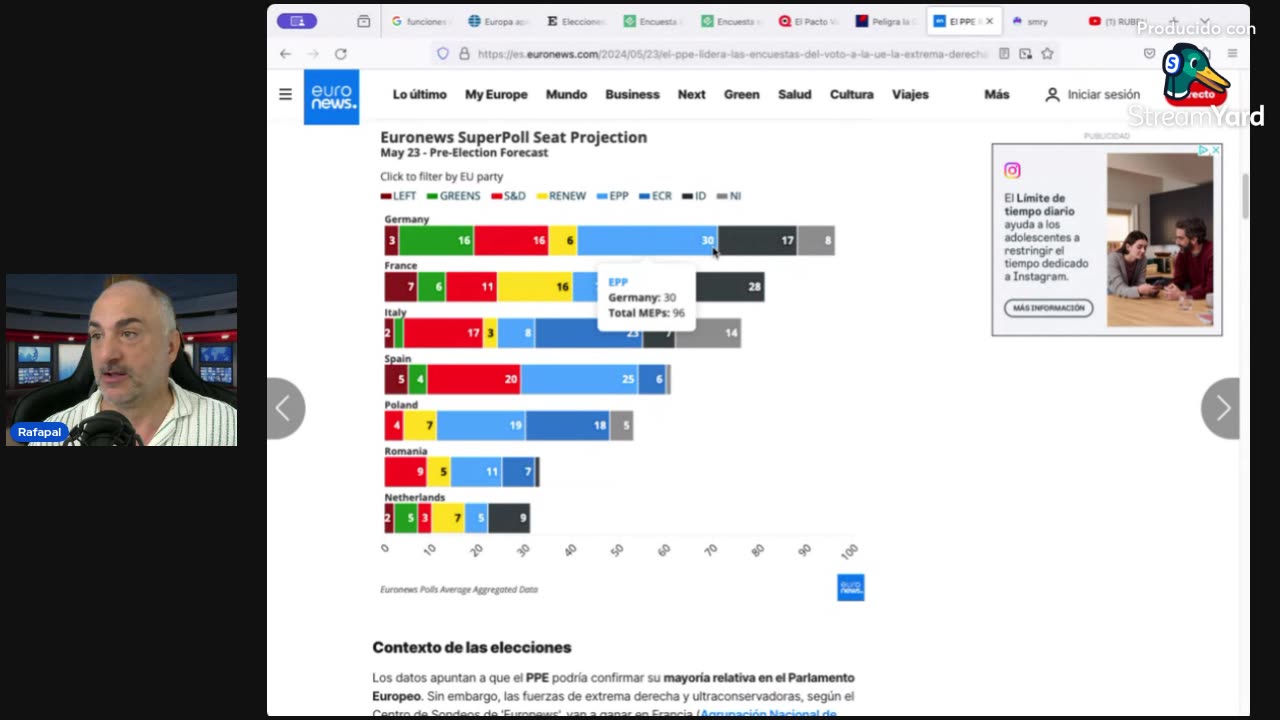1280x720 pixels.
Task: Expand the Más navigation menu
Action: [x=997, y=94]
